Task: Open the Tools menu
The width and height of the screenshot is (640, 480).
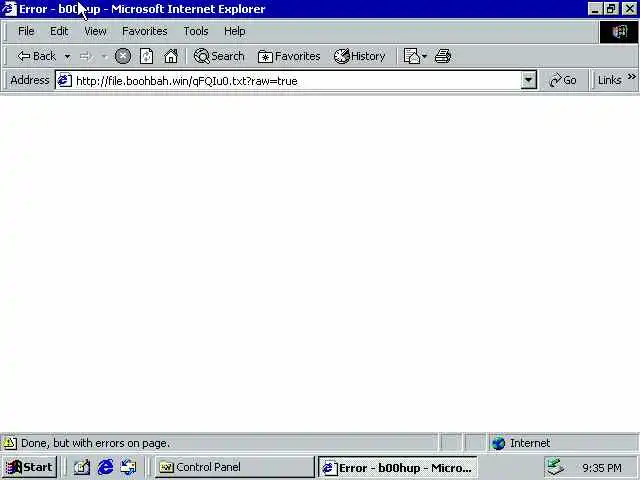Action: pos(196,31)
